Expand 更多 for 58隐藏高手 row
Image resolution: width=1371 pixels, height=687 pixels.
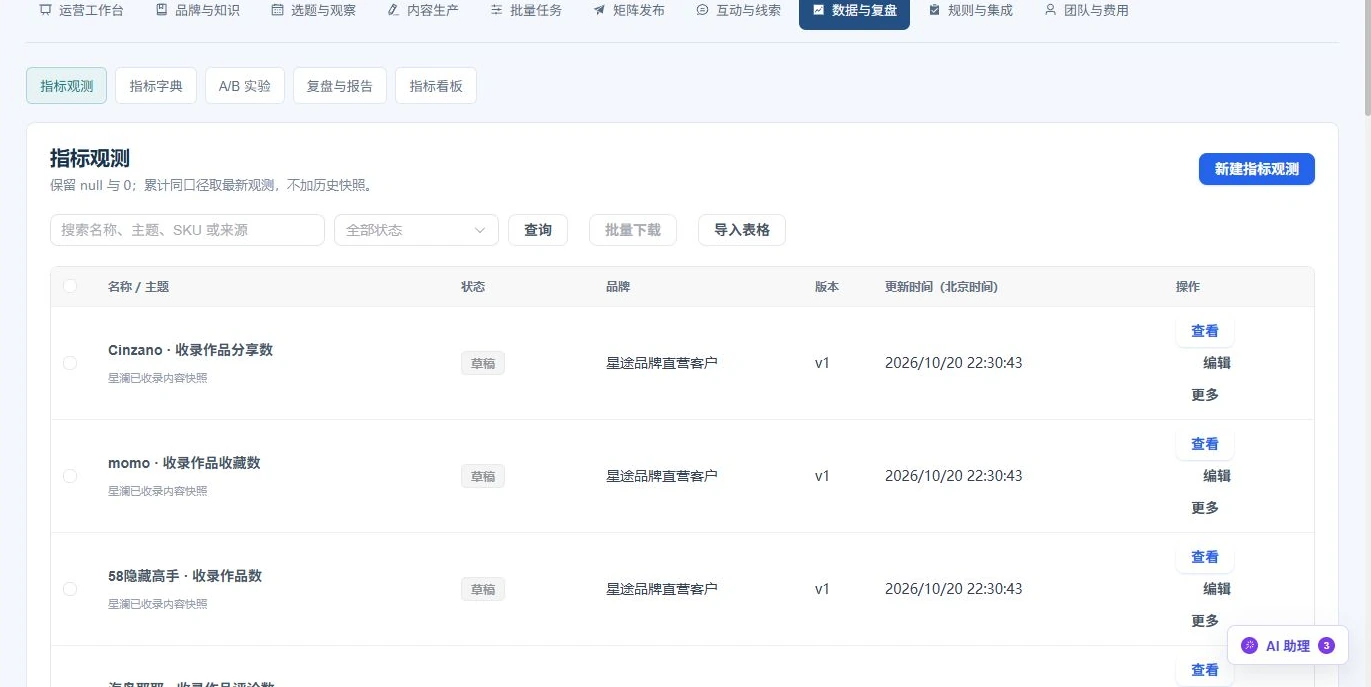tap(1205, 621)
